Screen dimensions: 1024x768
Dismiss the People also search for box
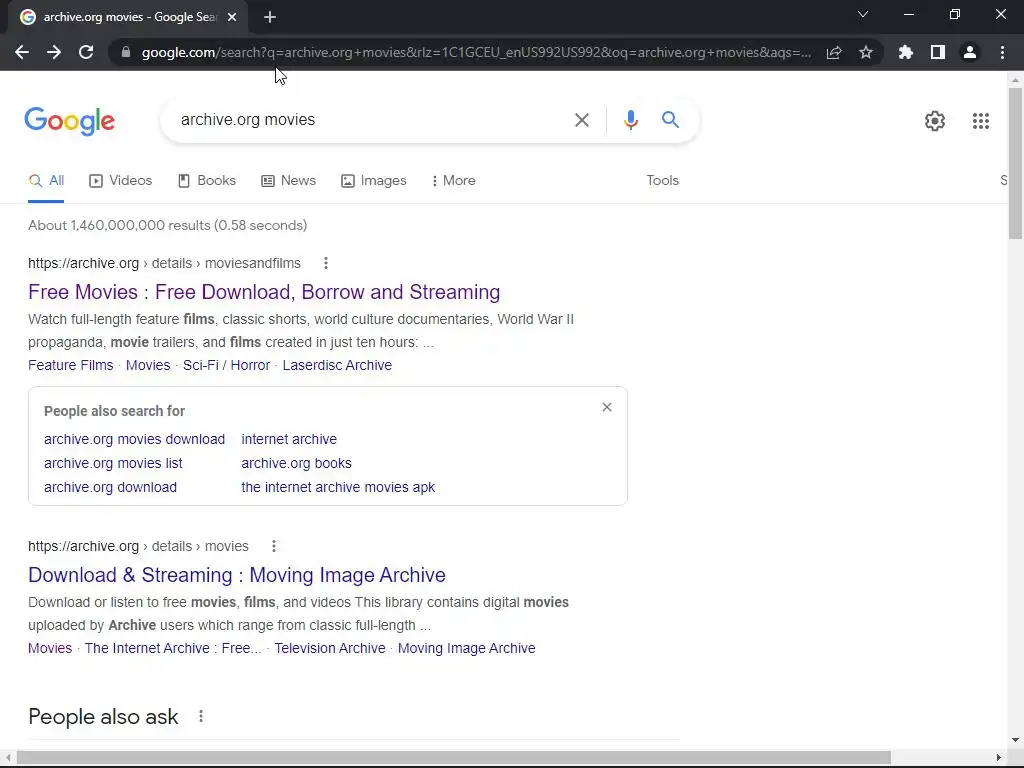[607, 408]
